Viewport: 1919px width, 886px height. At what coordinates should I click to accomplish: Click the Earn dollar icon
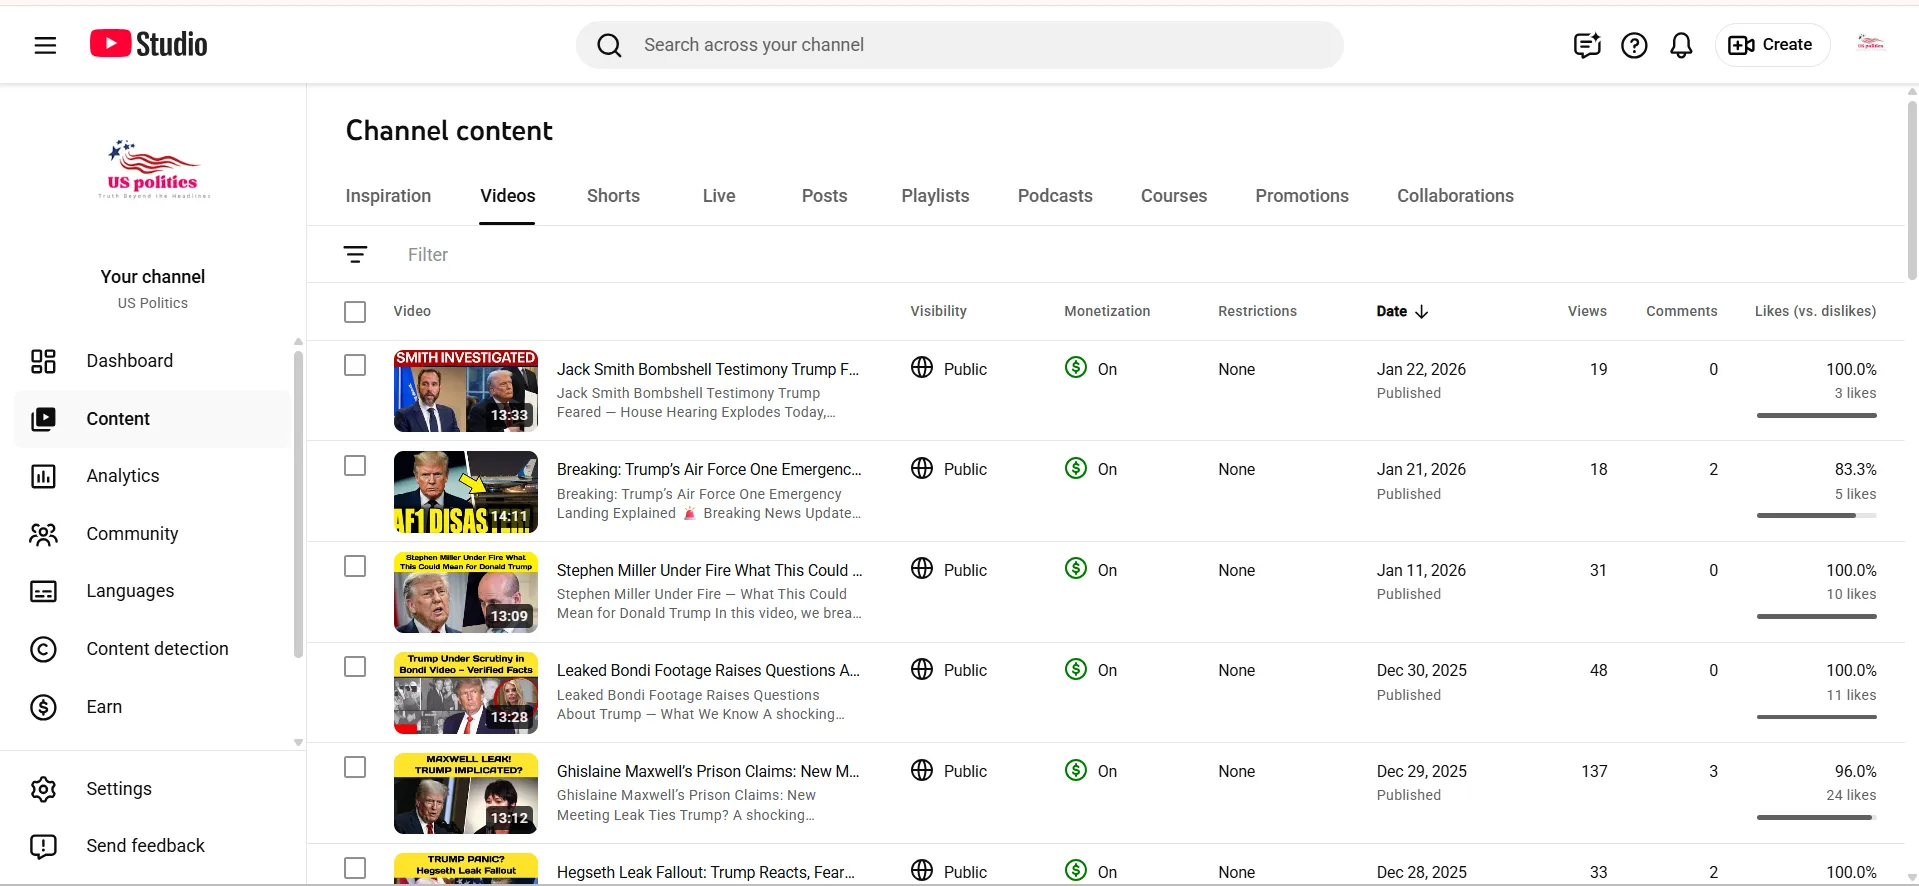pyautogui.click(x=43, y=707)
